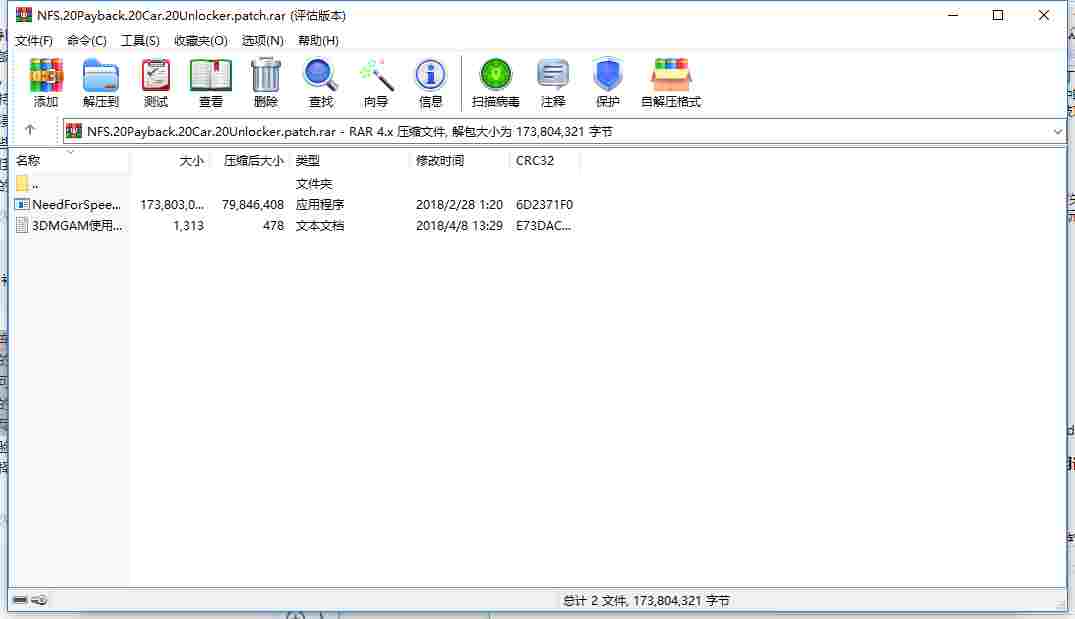1075x619 pixels.
Task: Open the Commands (命令) menu
Action: click(x=86, y=40)
